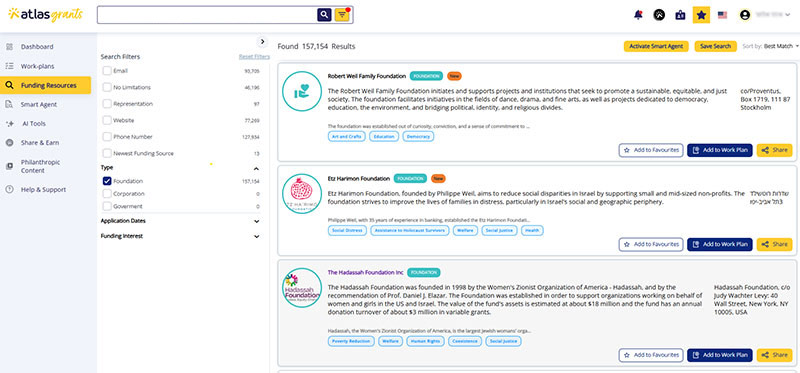
Task: Tick the Goverment type checkbox
Action: 107,206
